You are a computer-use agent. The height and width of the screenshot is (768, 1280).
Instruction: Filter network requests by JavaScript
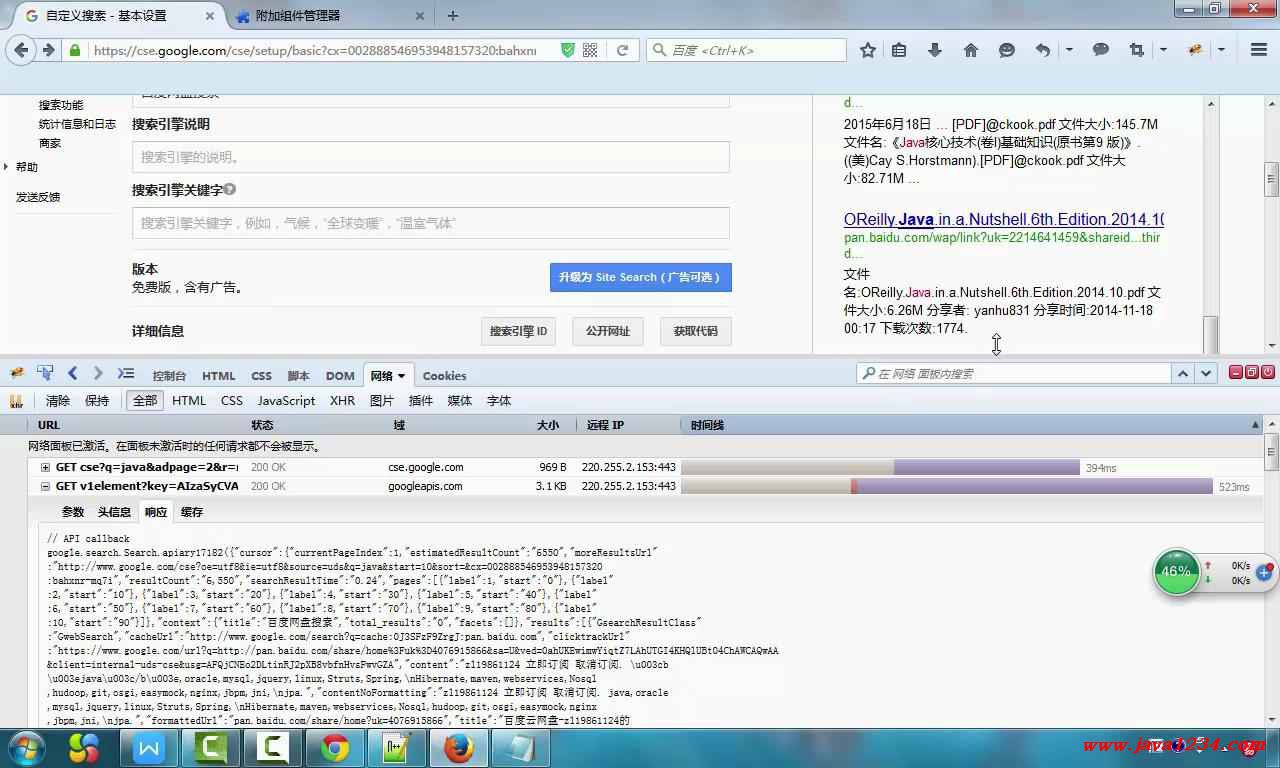[x=286, y=401]
